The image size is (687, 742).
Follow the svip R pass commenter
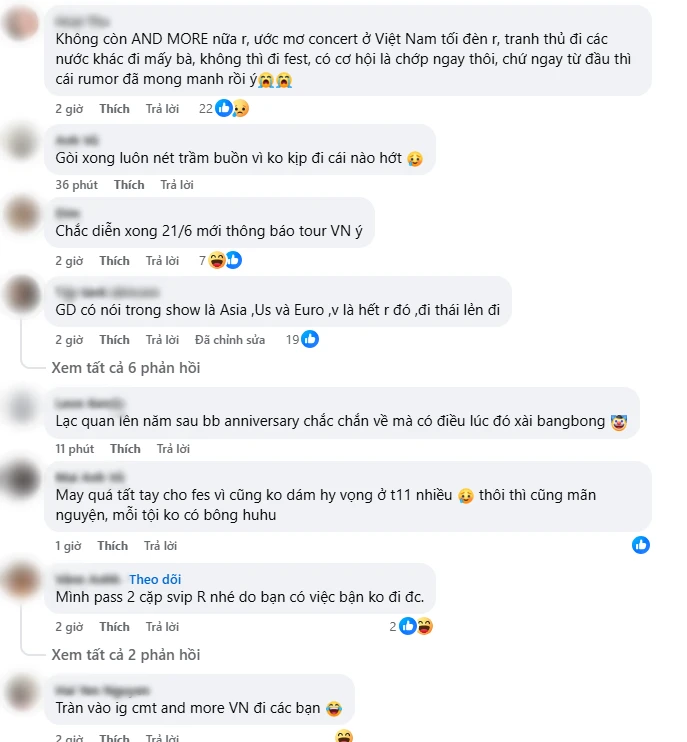click(155, 579)
